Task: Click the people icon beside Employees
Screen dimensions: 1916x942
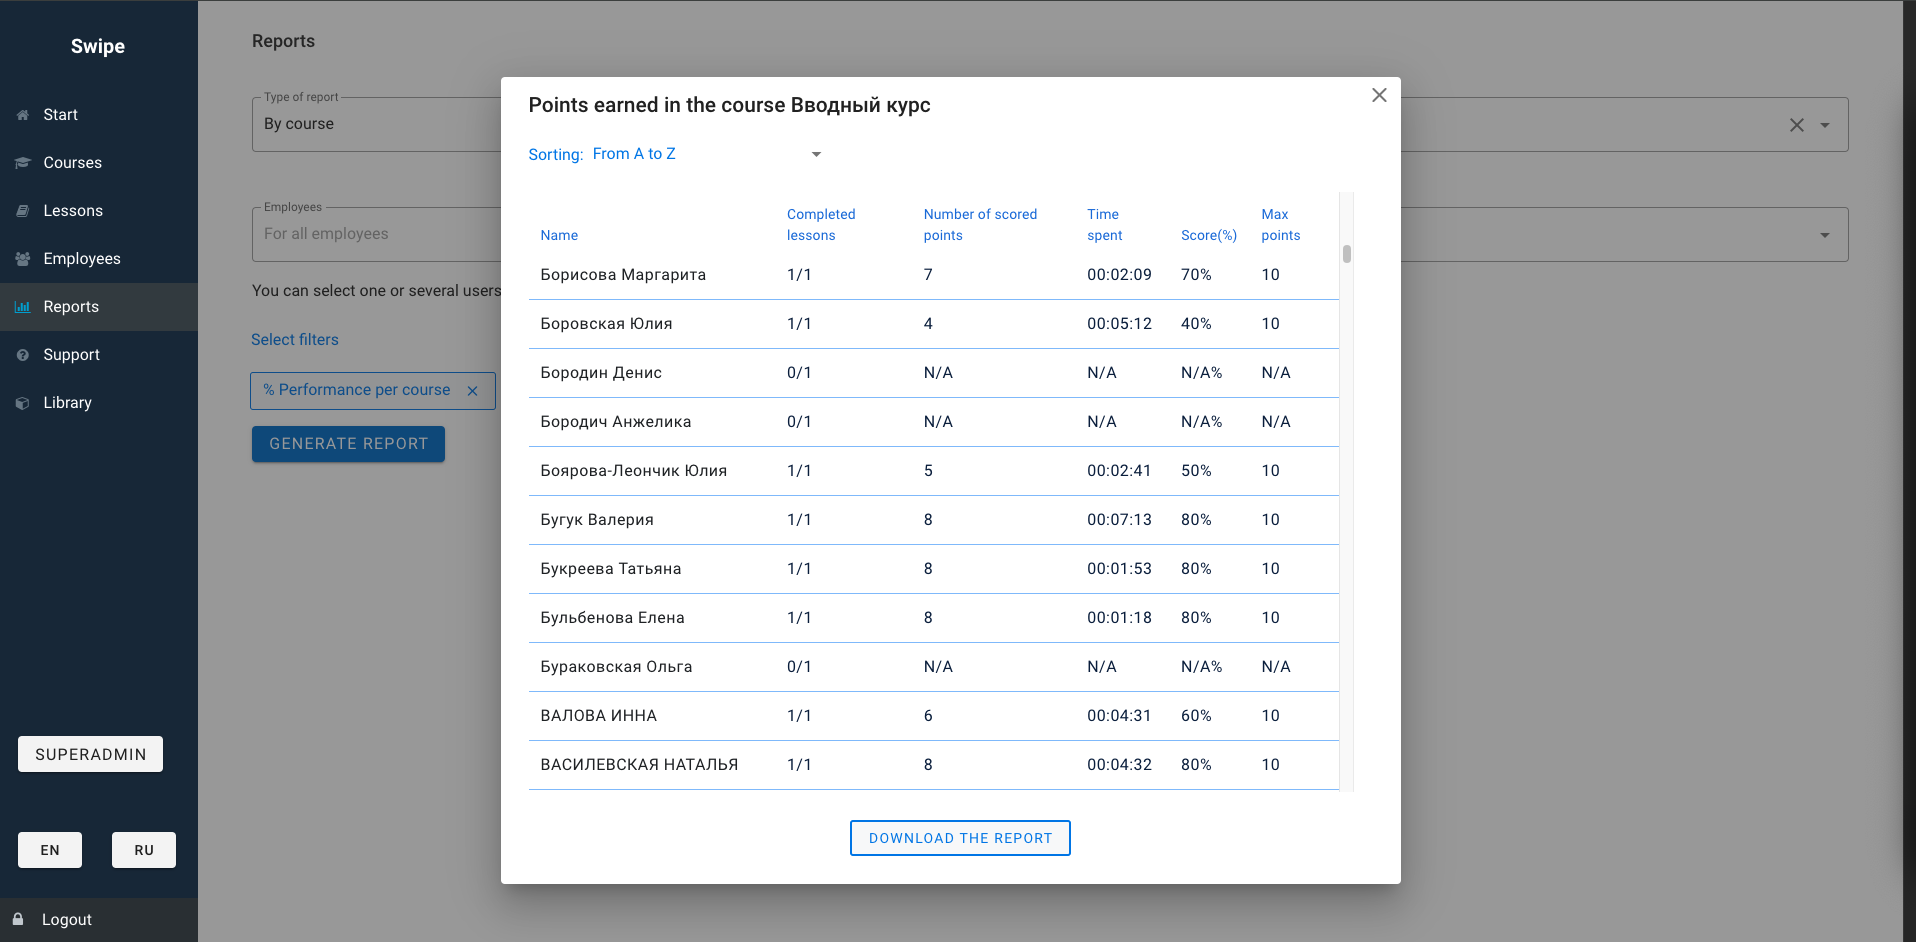Action: pyautogui.click(x=23, y=259)
